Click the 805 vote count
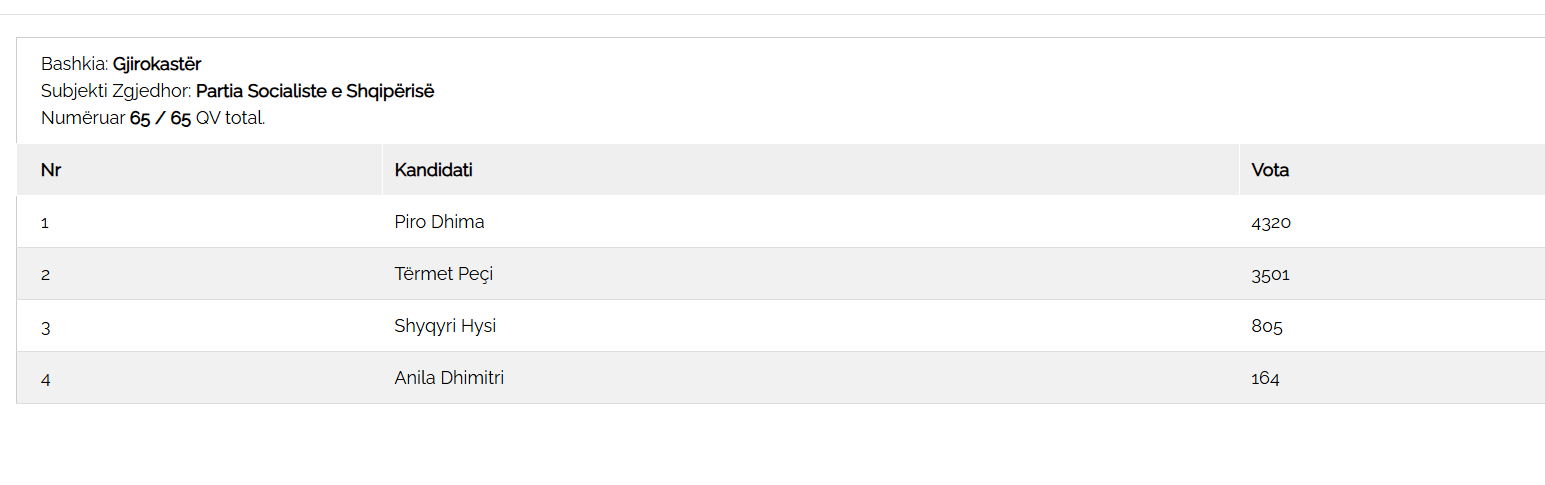Viewport: 1545px width, 485px height. pos(1267,326)
